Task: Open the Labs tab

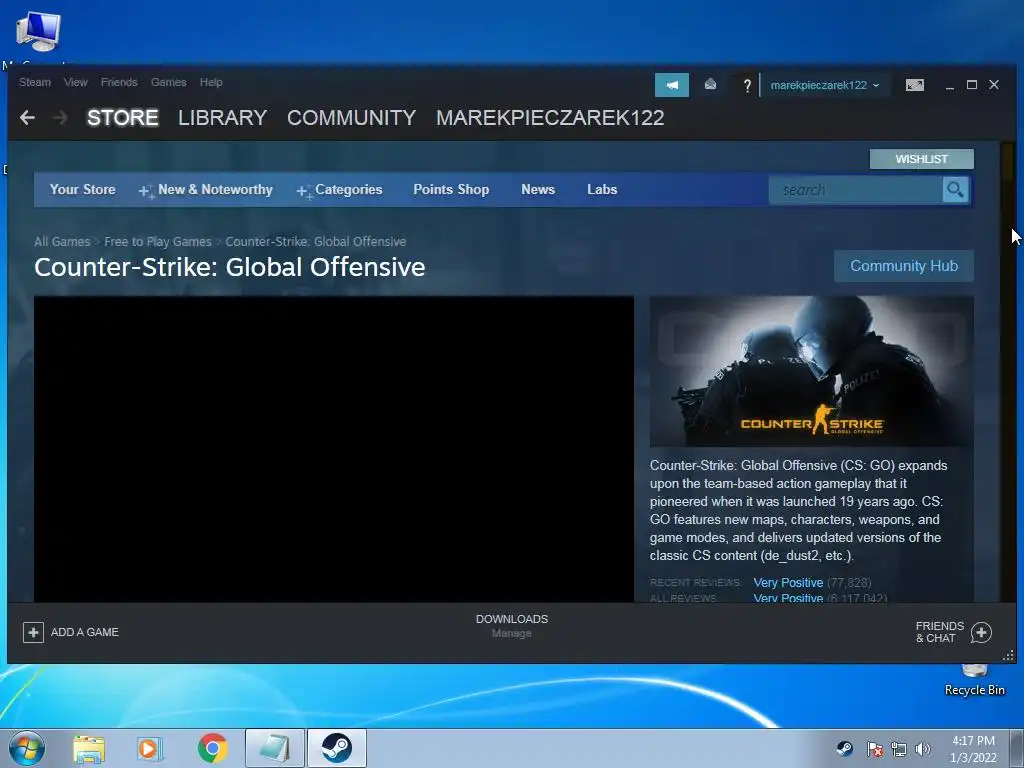Action: [602, 189]
